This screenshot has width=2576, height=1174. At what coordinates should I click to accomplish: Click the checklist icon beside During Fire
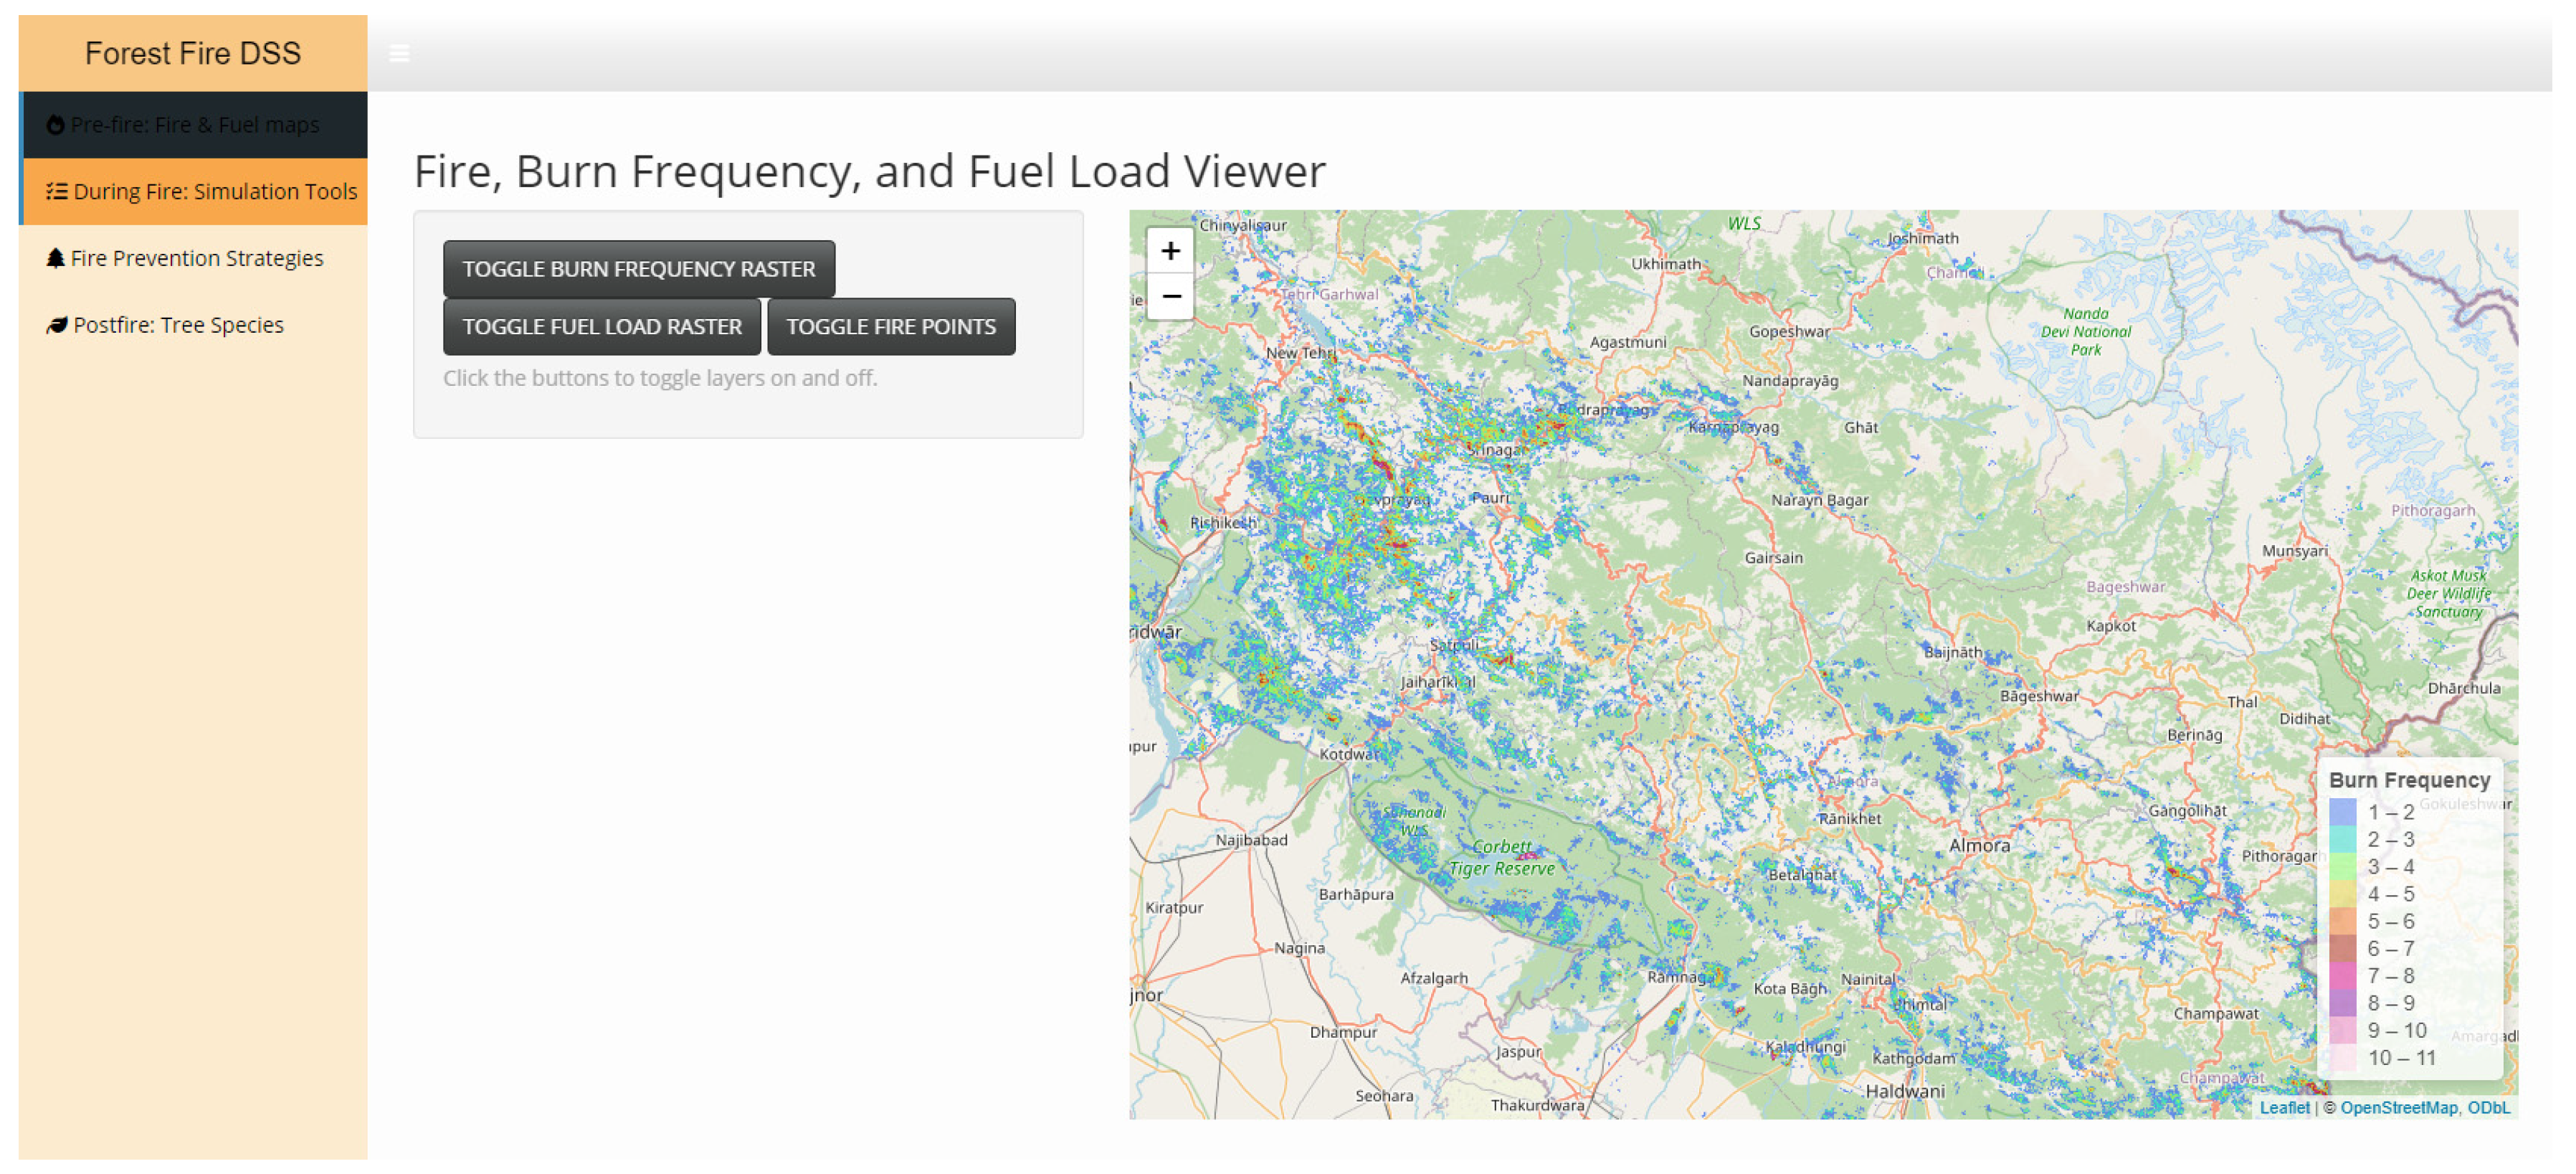[57, 191]
